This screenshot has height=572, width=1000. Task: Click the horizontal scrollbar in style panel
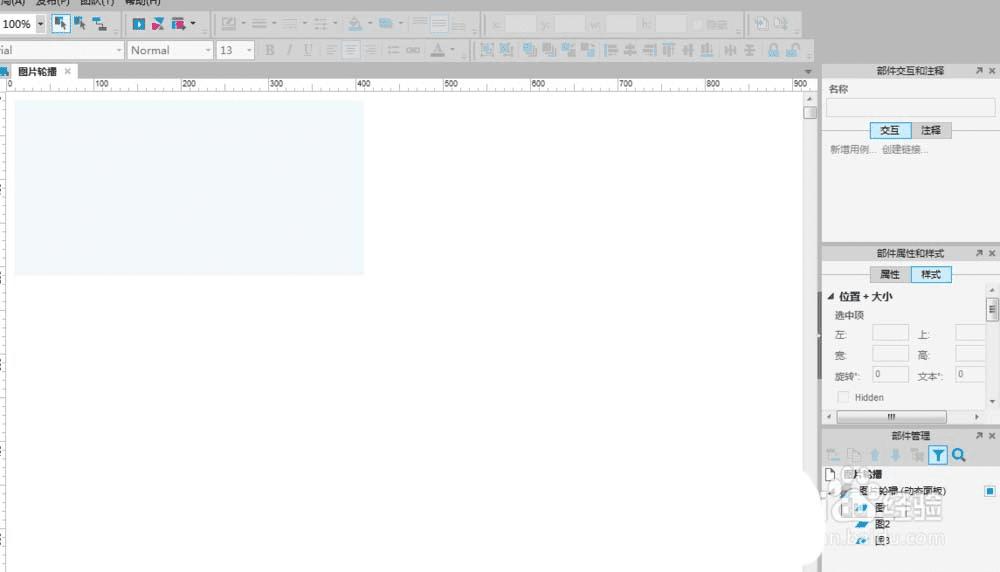[891, 416]
